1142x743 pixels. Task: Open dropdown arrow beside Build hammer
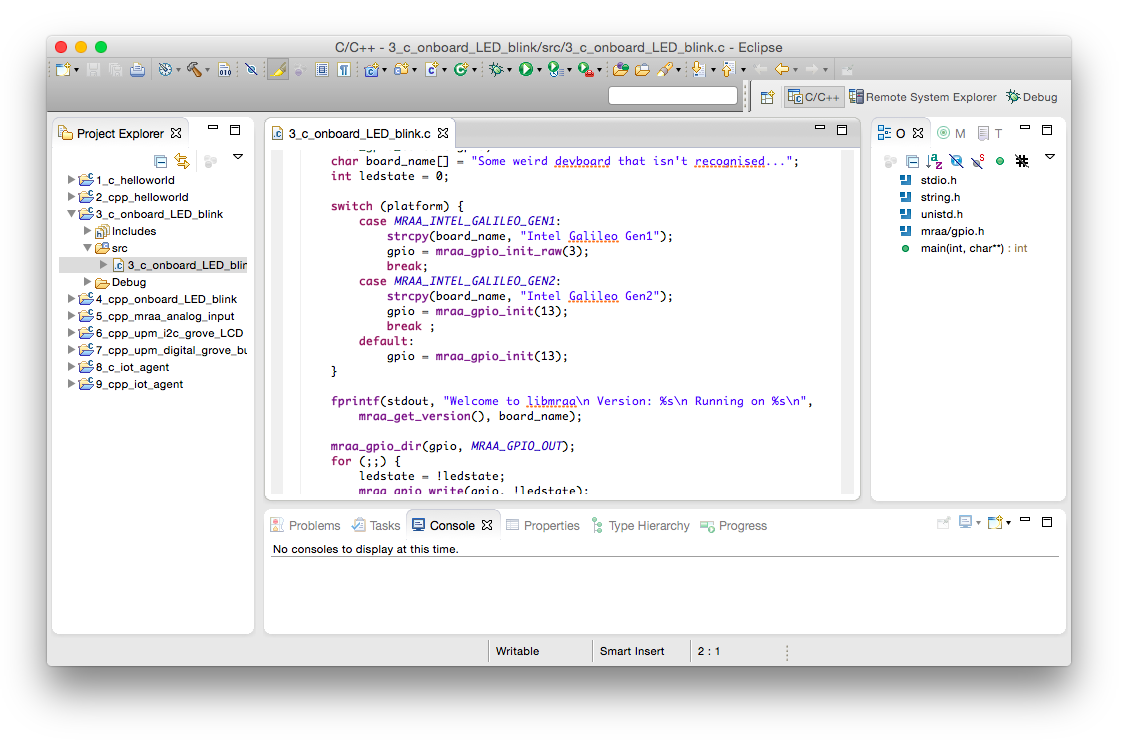click(207, 71)
